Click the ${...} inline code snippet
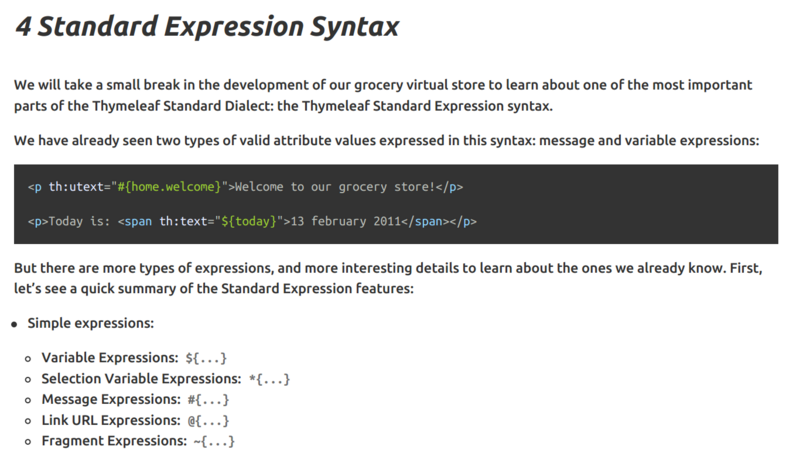 tap(207, 357)
